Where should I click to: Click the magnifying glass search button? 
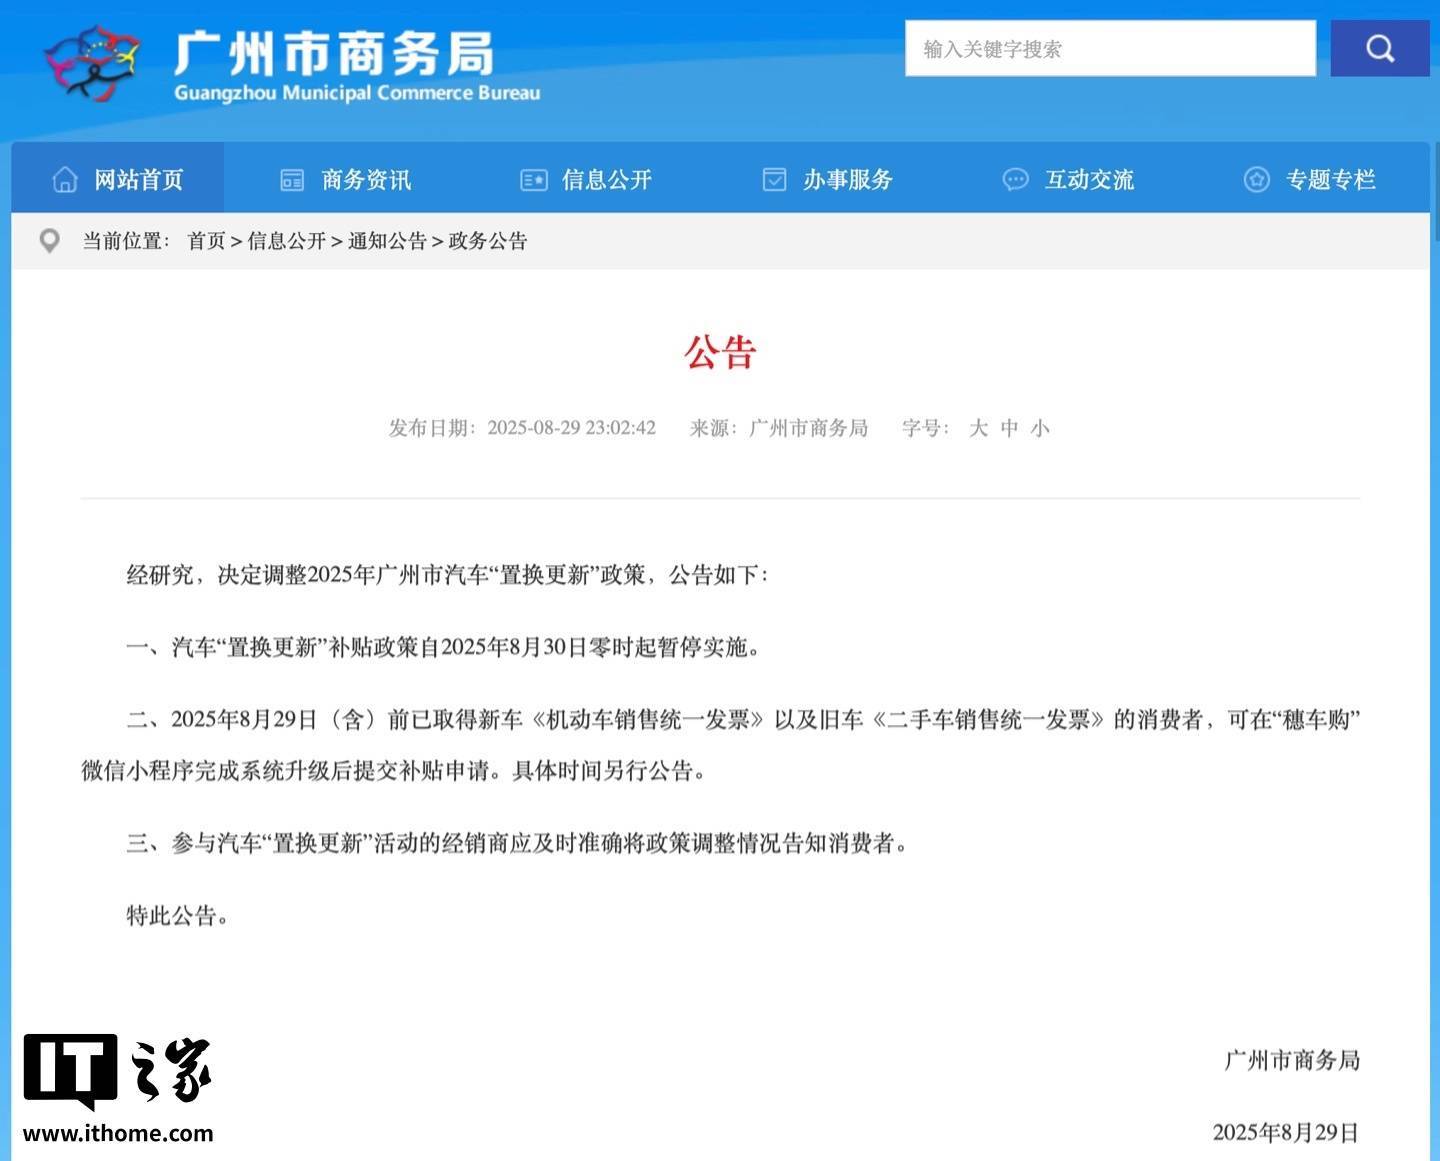pos(1379,47)
